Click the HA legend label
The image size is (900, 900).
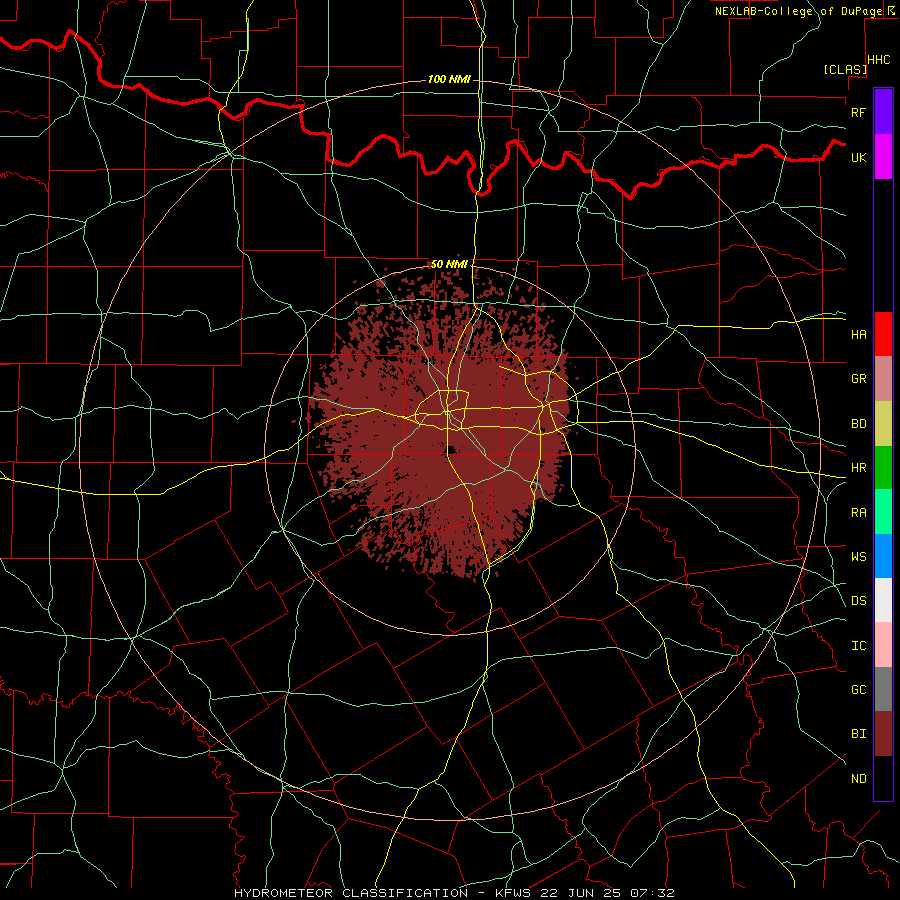tap(858, 335)
